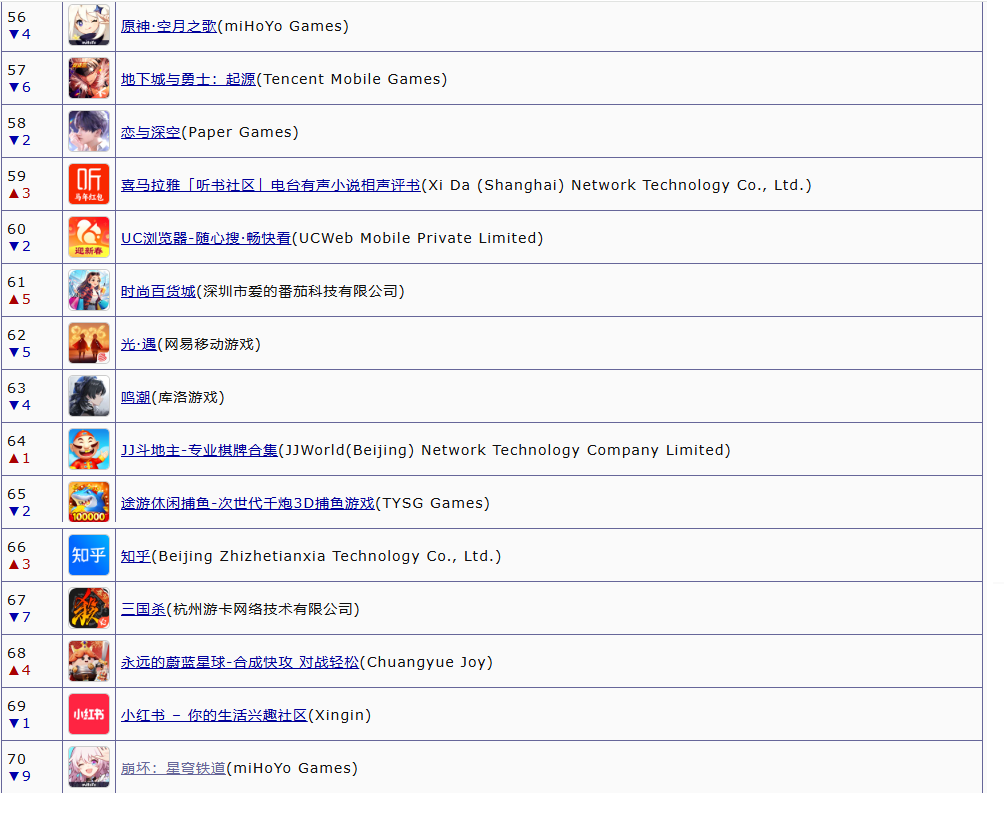Click the 原神·空月之歌 app icon

[x=89, y=25]
